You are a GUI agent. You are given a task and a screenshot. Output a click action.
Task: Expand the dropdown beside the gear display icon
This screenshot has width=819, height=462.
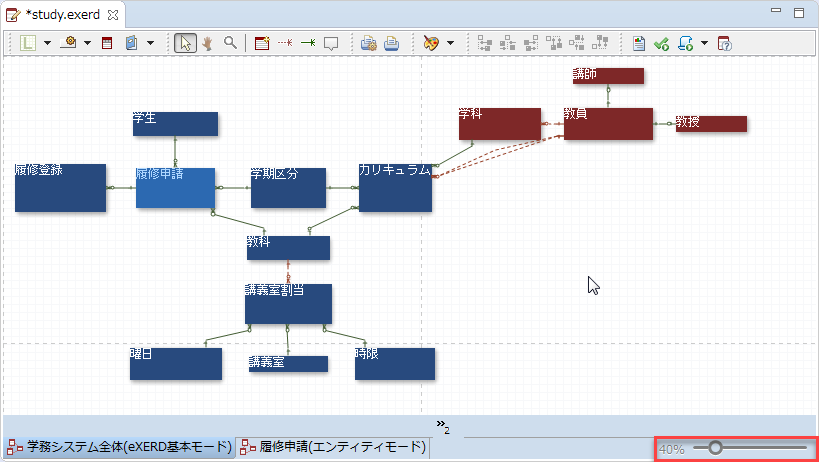(x=87, y=43)
